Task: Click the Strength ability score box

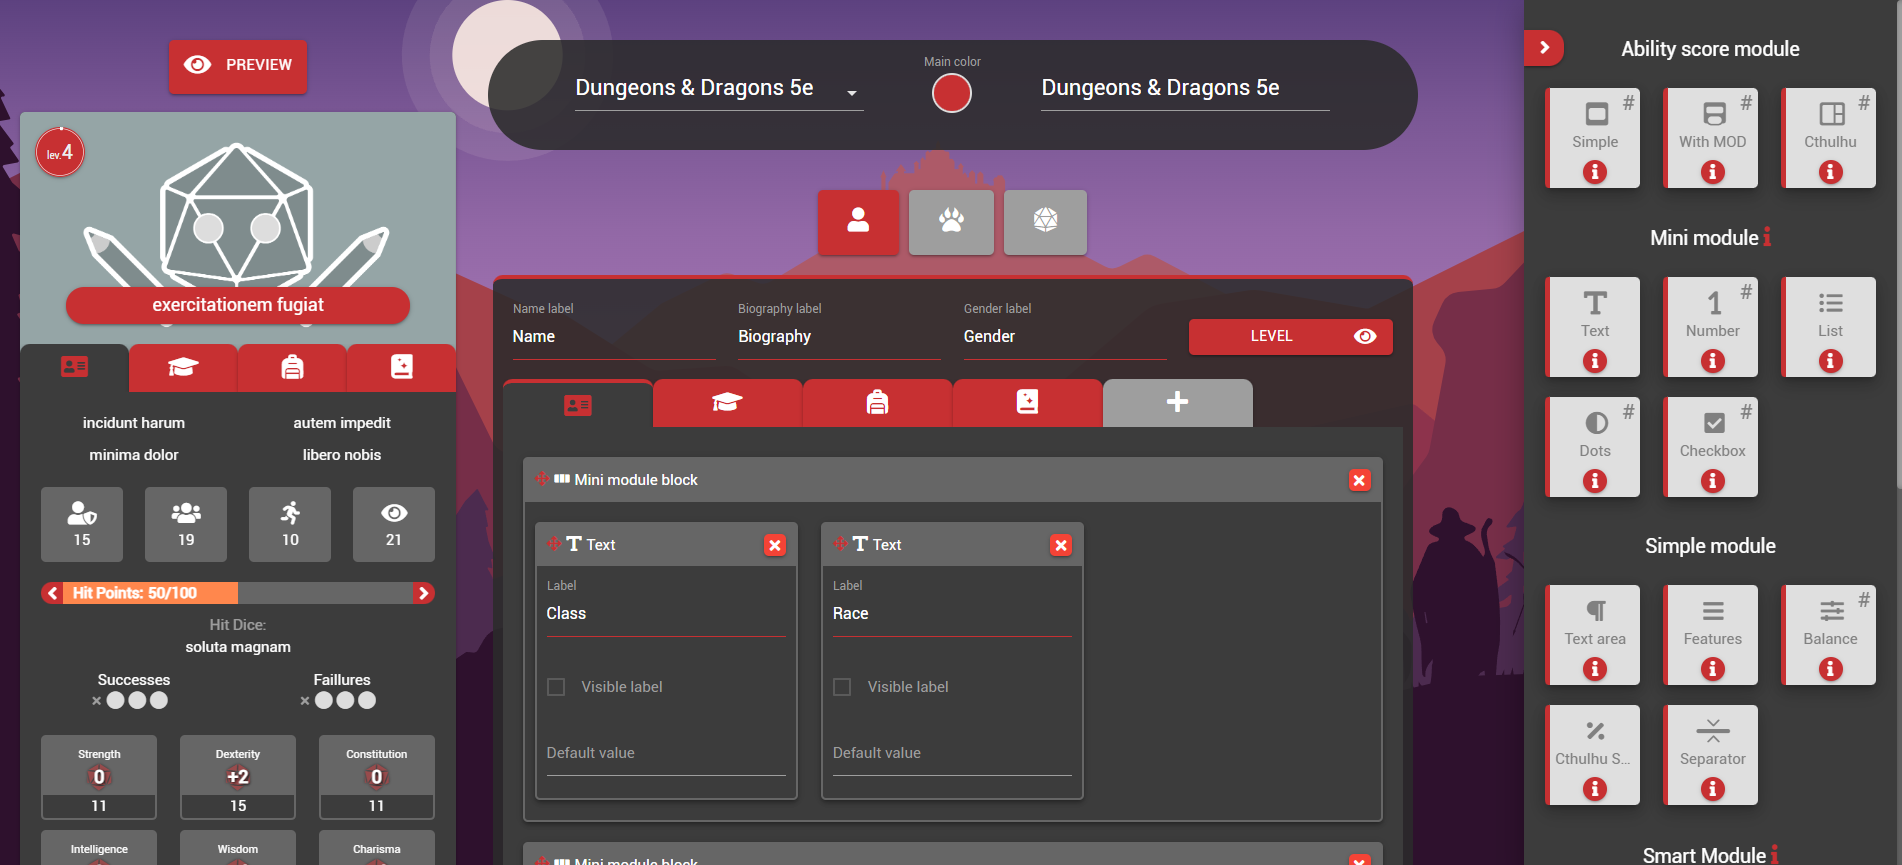Action: [x=99, y=778]
